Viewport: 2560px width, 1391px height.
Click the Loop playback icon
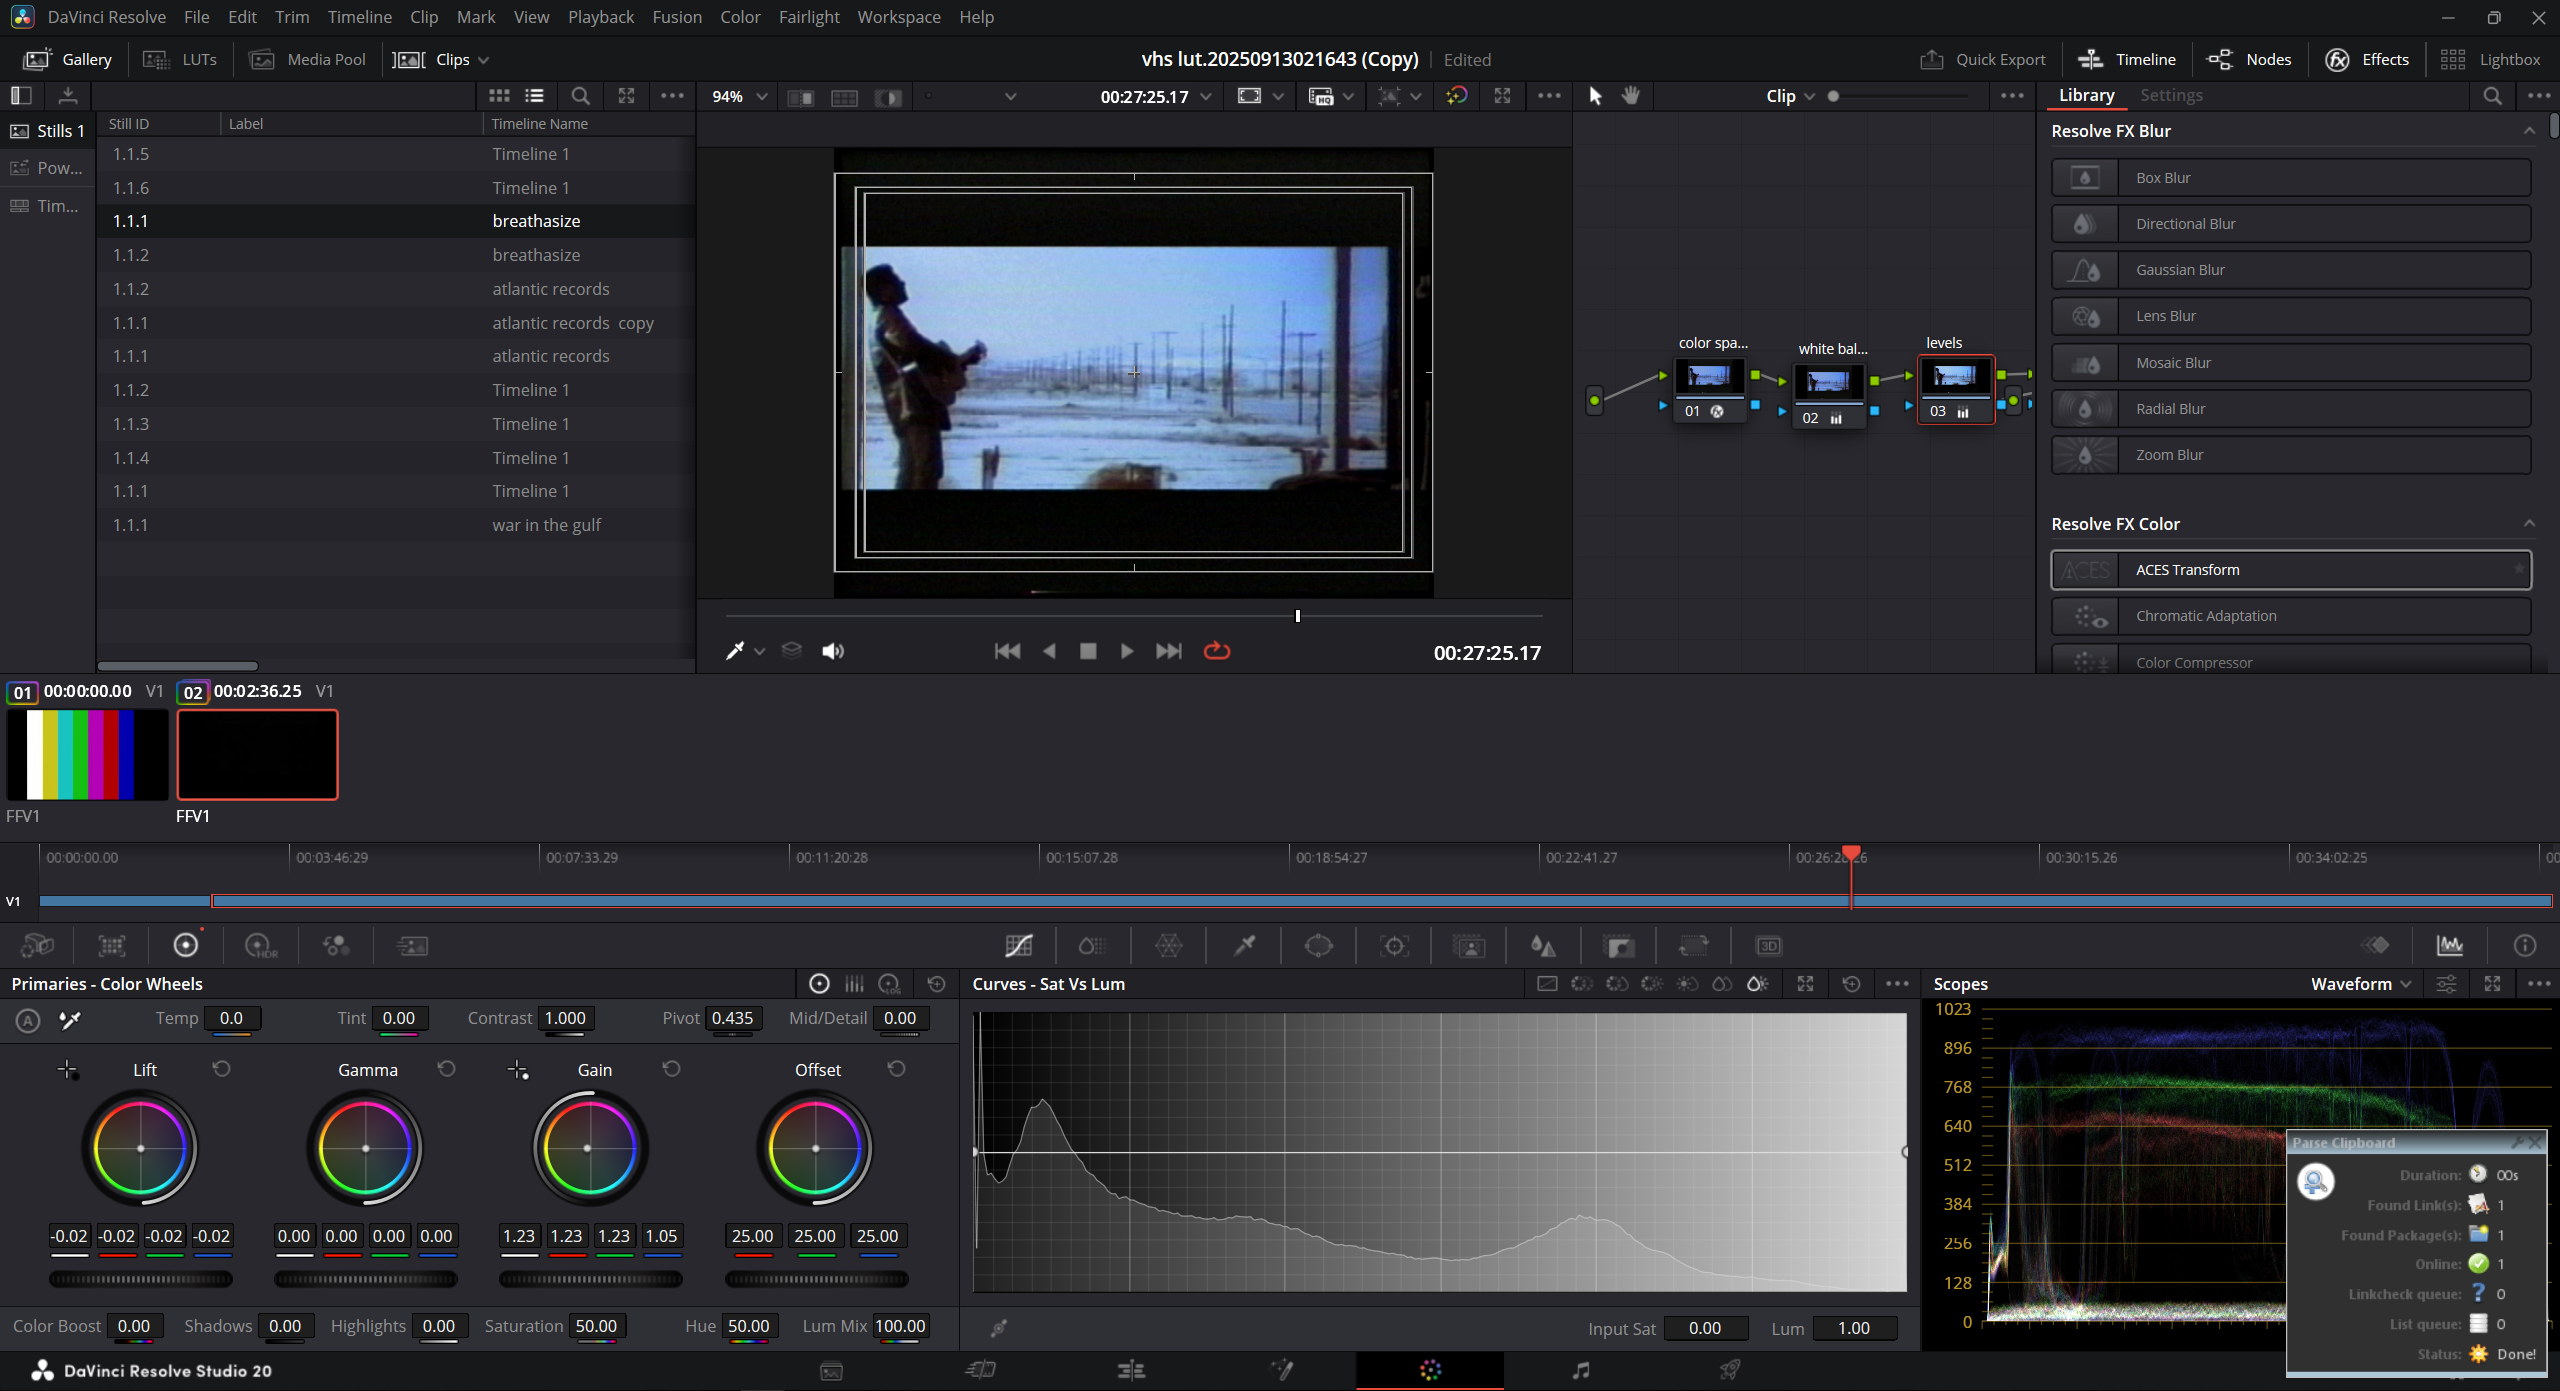coord(1216,651)
